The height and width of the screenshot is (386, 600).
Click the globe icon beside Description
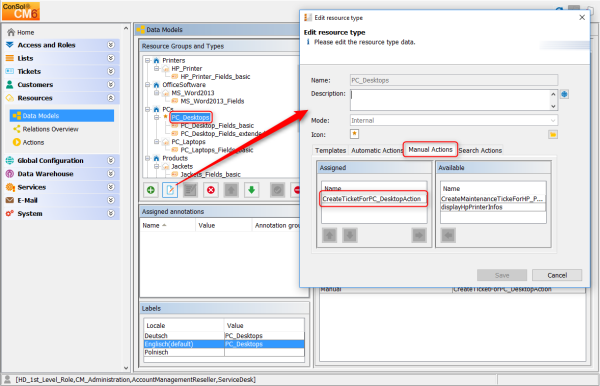click(x=564, y=94)
